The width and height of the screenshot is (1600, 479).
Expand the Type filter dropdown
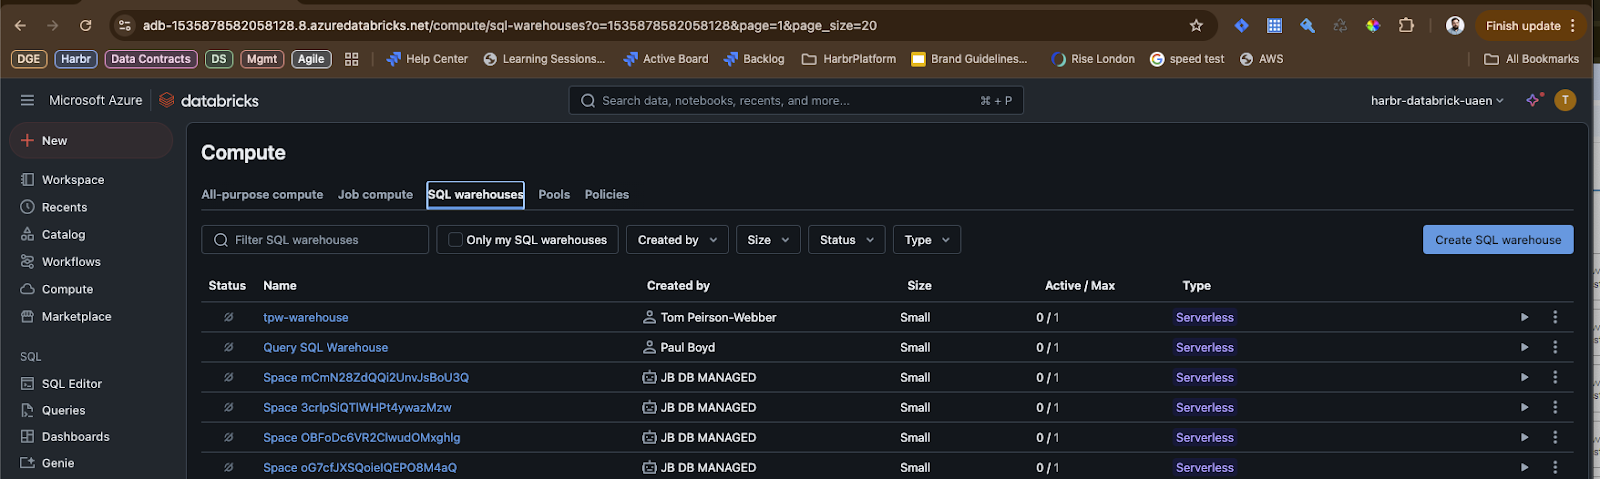[926, 240]
